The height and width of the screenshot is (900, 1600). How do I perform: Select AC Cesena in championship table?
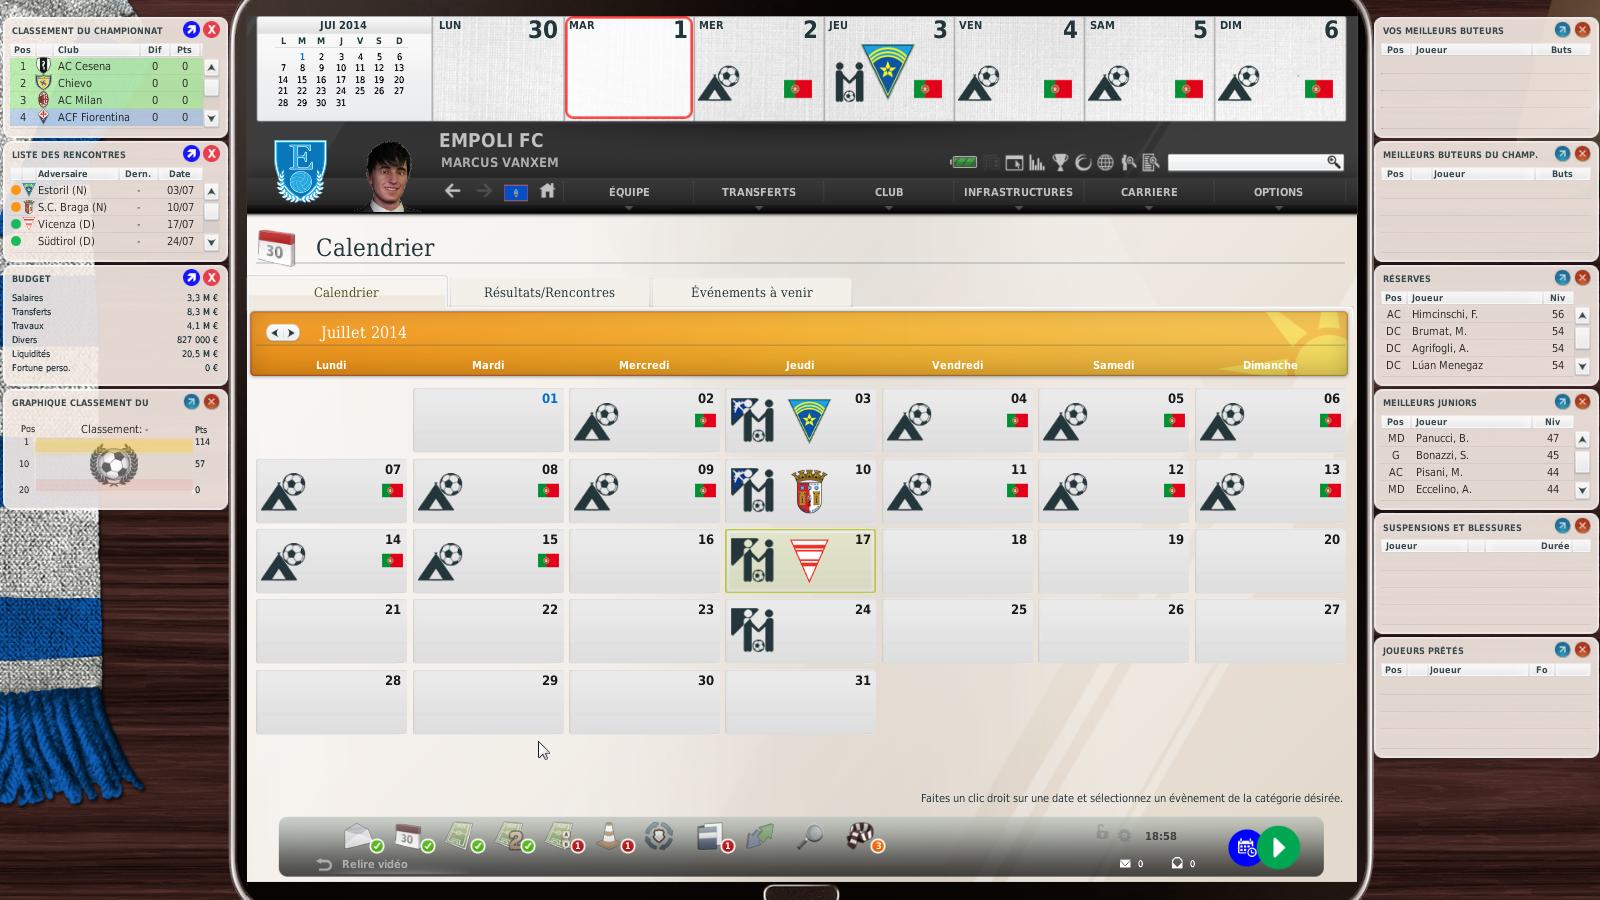[105, 66]
